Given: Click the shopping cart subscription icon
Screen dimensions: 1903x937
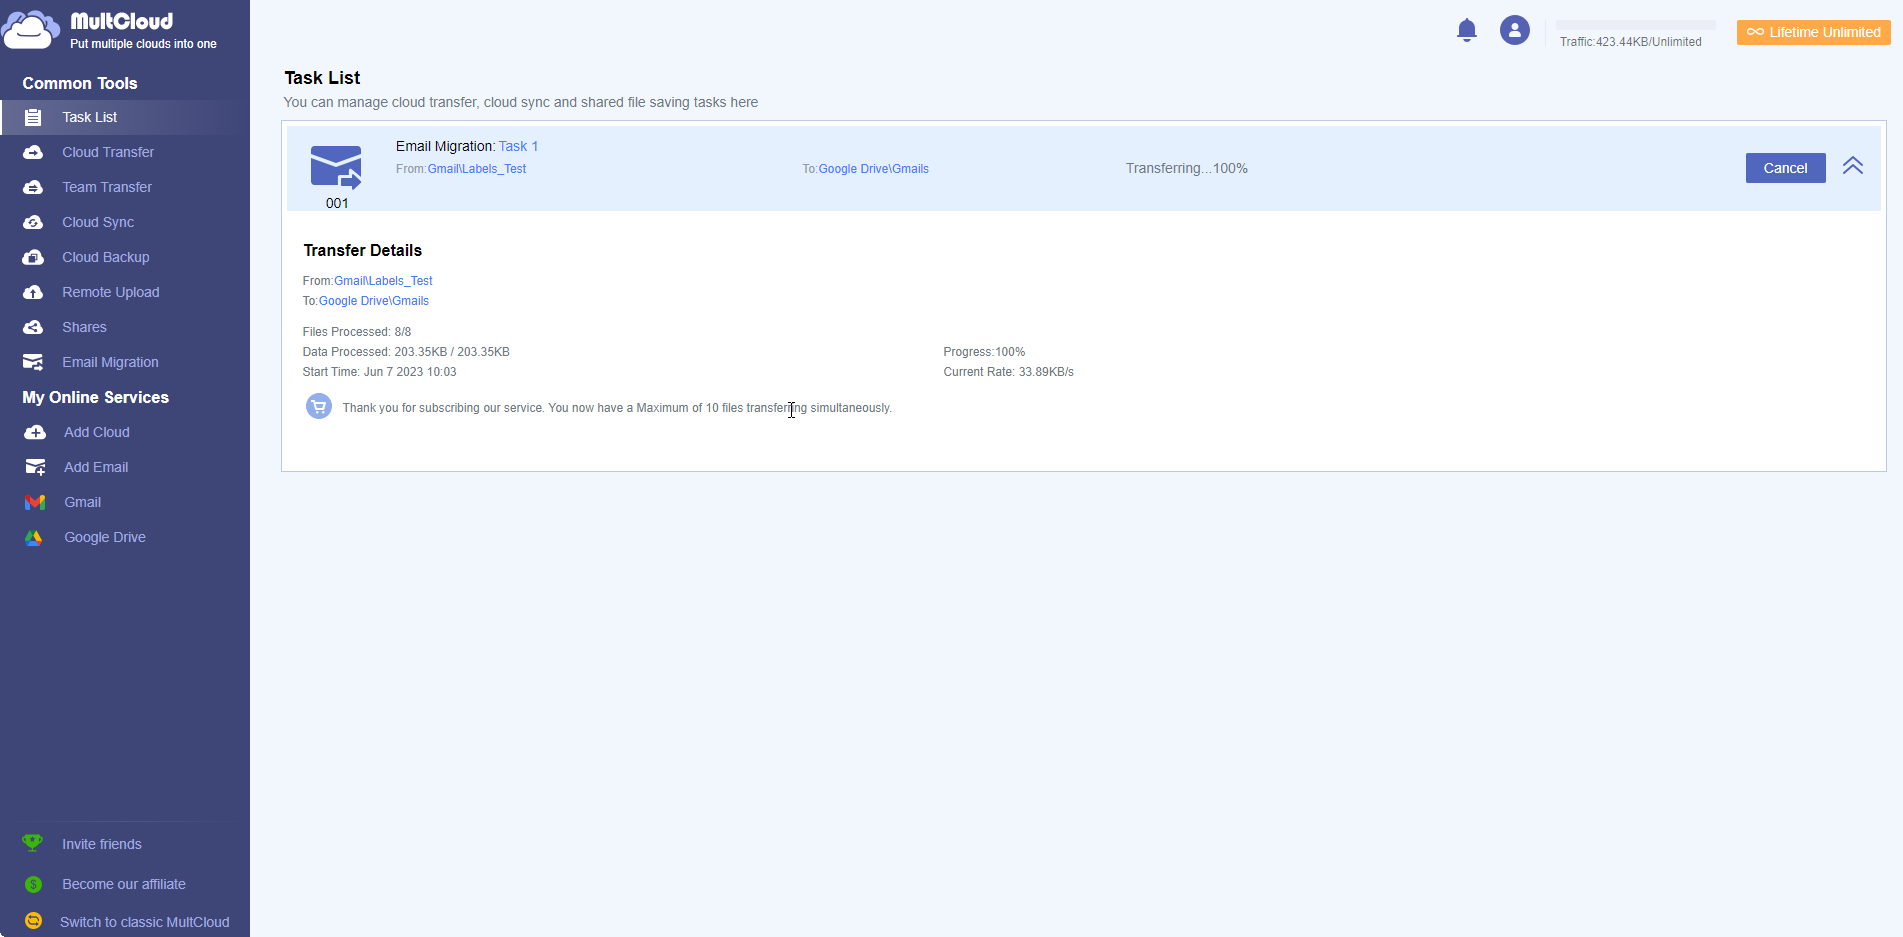Looking at the screenshot, I should coord(319,406).
